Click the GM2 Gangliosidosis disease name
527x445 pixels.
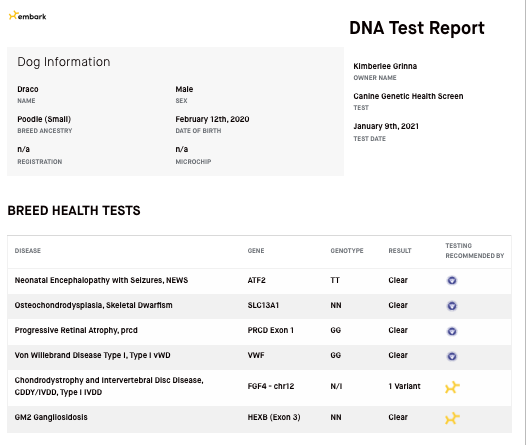pos(51,417)
